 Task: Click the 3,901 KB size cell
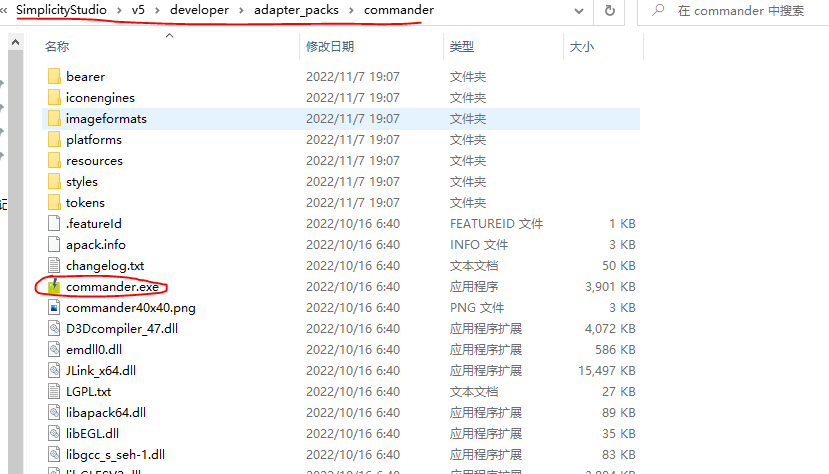[x=610, y=286]
